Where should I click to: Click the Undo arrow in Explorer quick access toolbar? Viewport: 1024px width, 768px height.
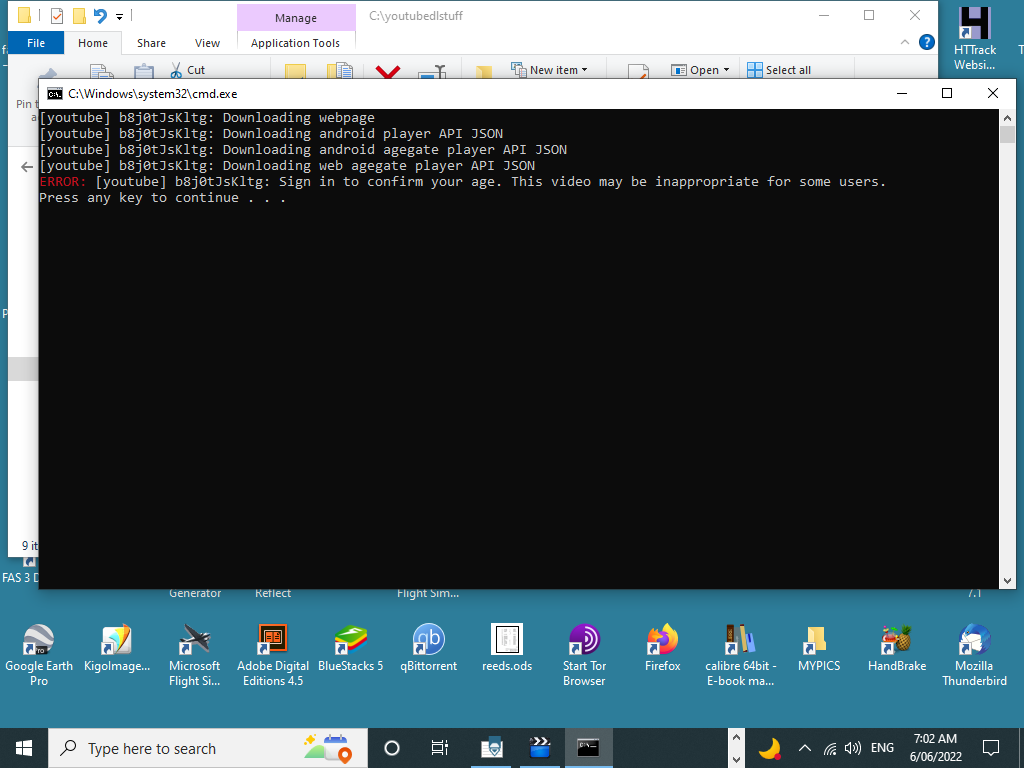100,16
